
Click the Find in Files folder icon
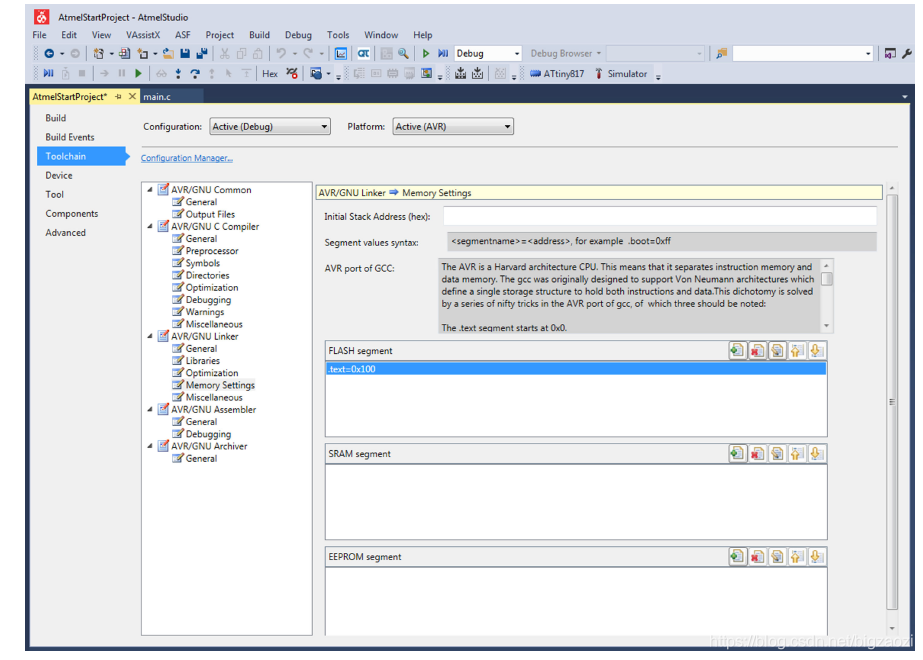point(721,54)
